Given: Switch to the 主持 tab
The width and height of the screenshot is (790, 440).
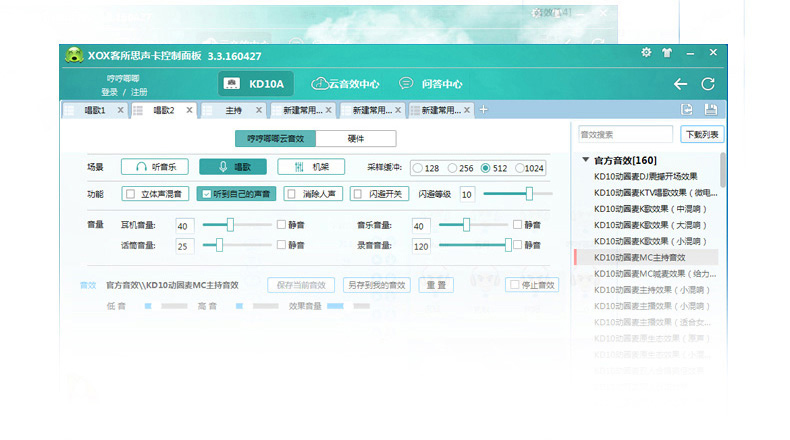Looking at the screenshot, I should pyautogui.click(x=233, y=110).
